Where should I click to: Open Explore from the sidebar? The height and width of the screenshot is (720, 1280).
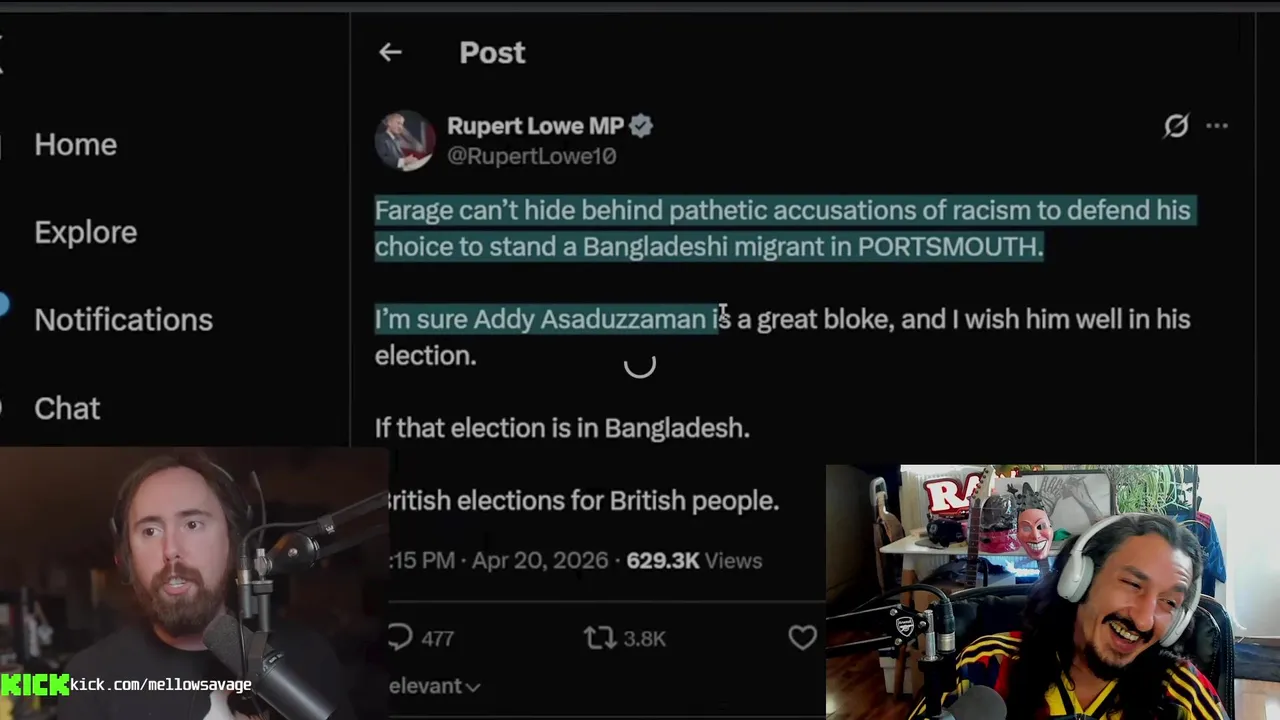coord(86,232)
